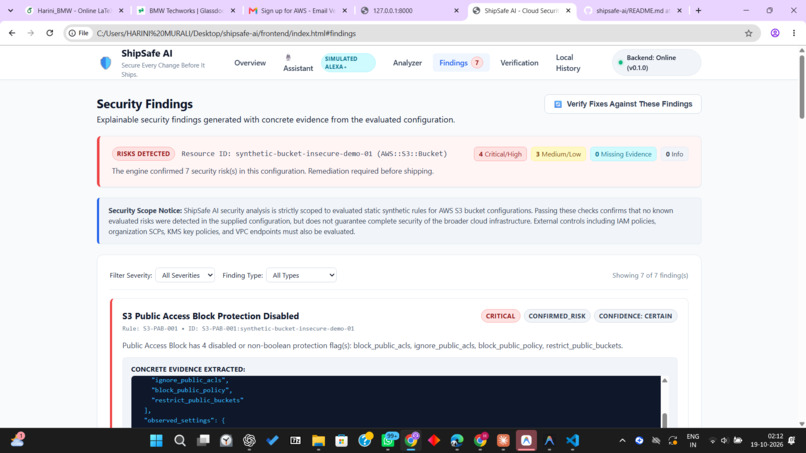Open the Overview section
806x453 pixels.
(x=250, y=63)
